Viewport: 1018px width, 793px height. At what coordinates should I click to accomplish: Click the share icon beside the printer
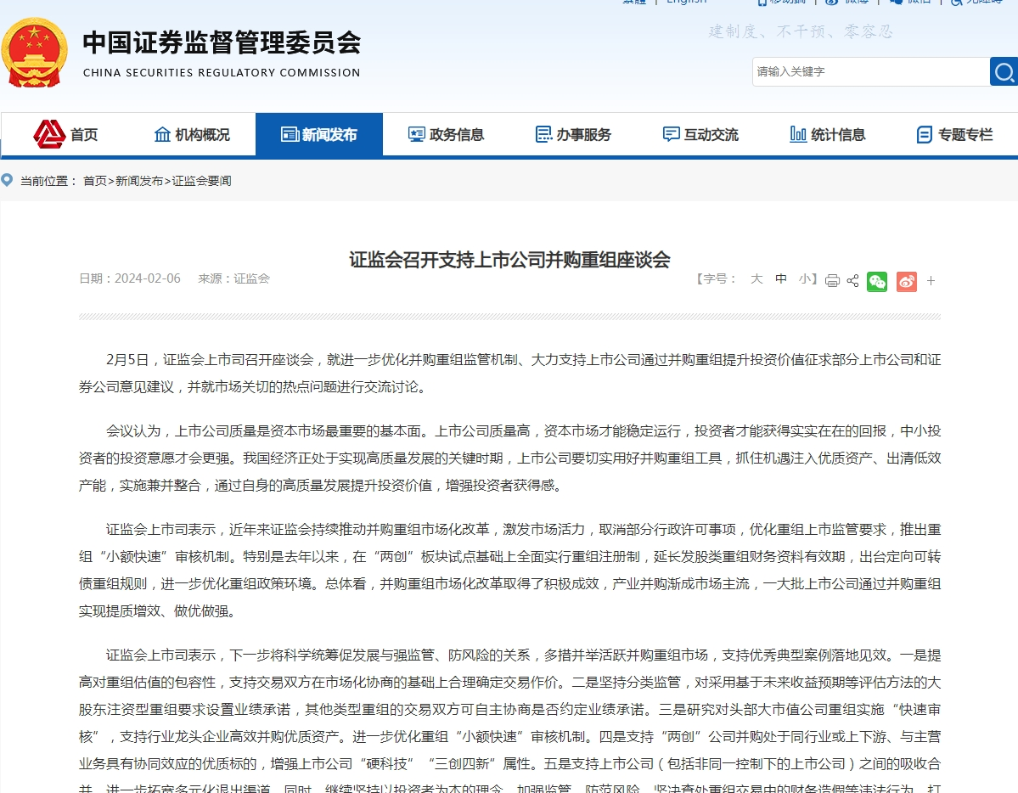[x=853, y=281]
